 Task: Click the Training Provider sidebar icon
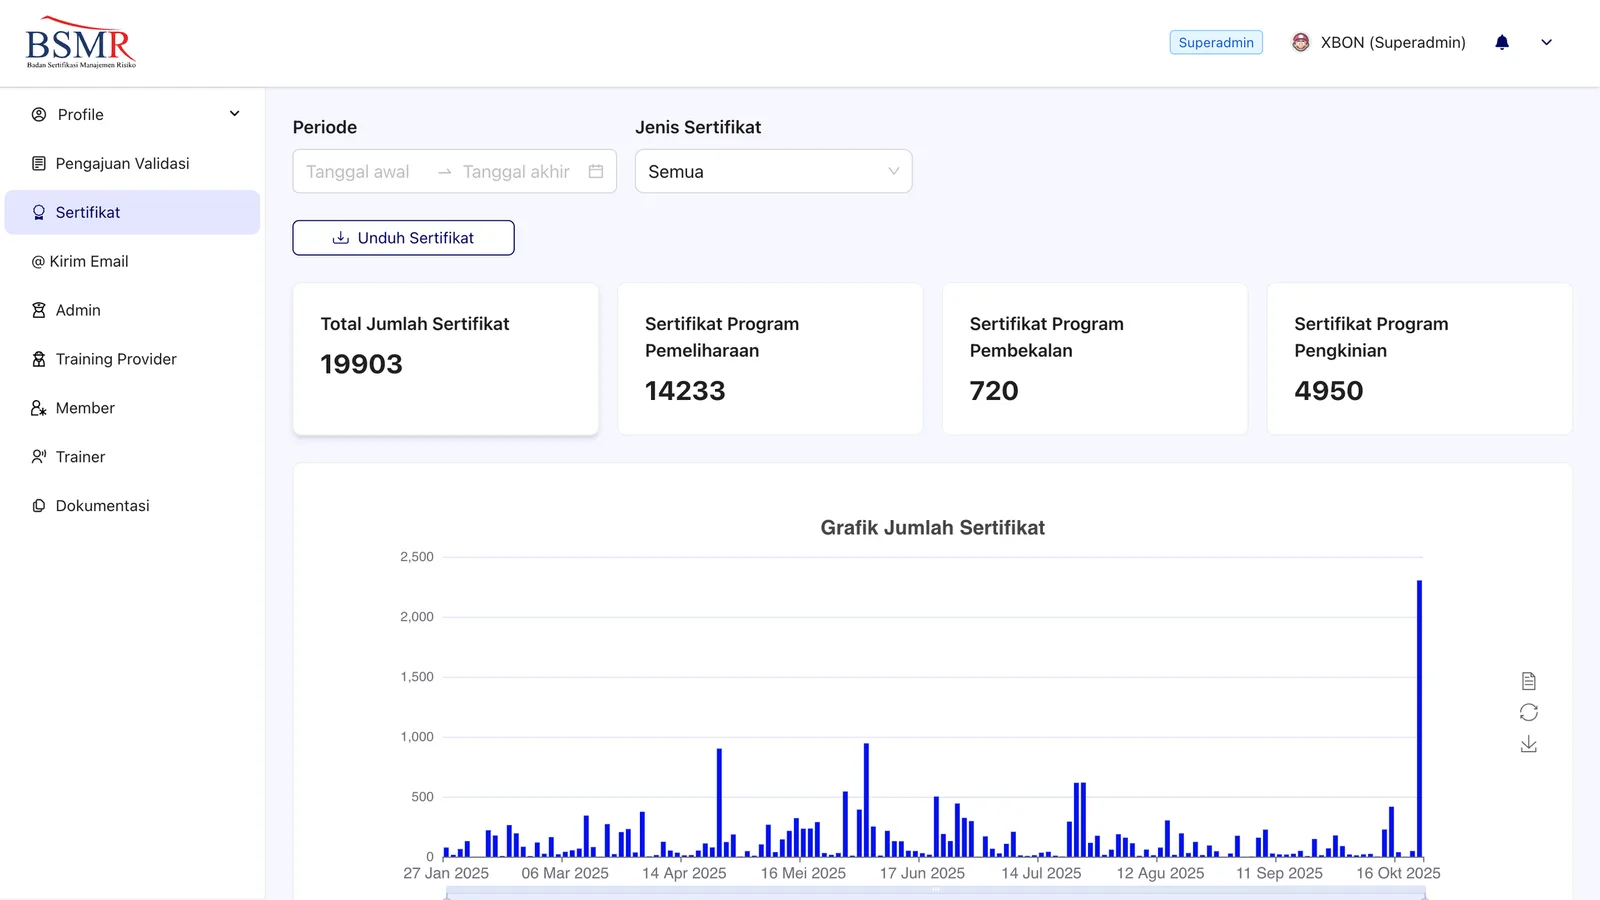tap(39, 359)
